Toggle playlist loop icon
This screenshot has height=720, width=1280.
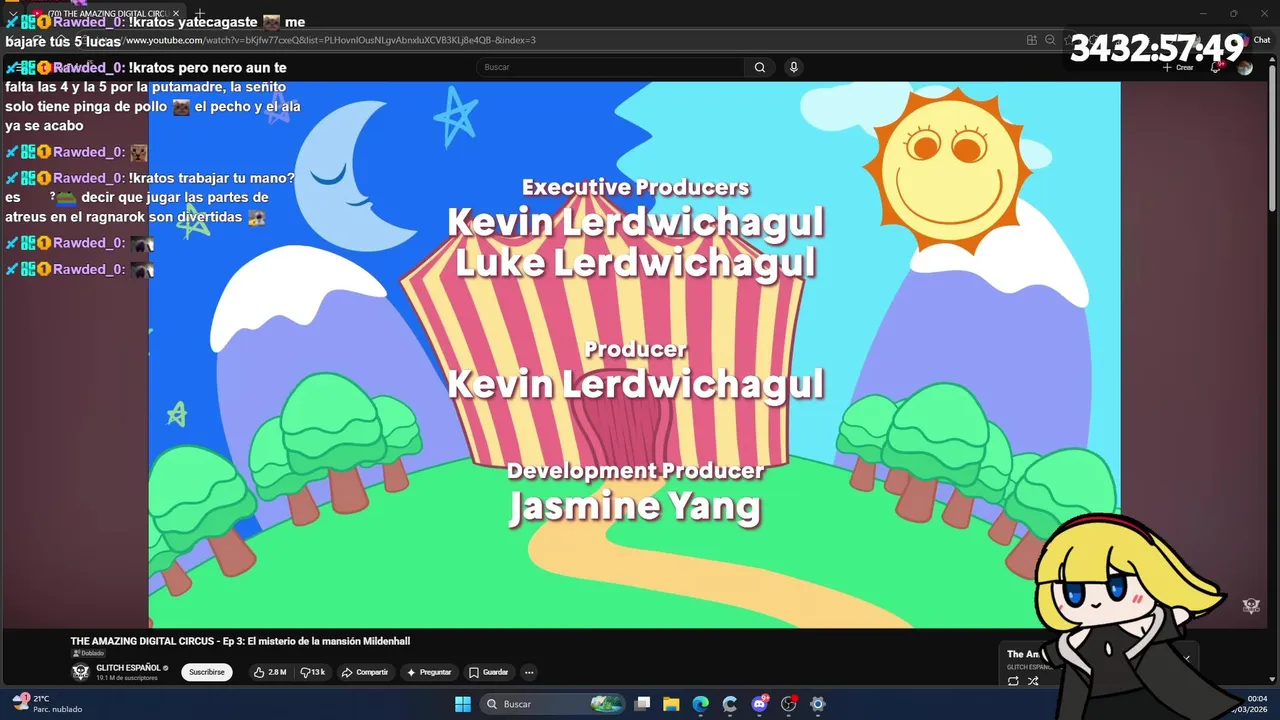point(1013,681)
